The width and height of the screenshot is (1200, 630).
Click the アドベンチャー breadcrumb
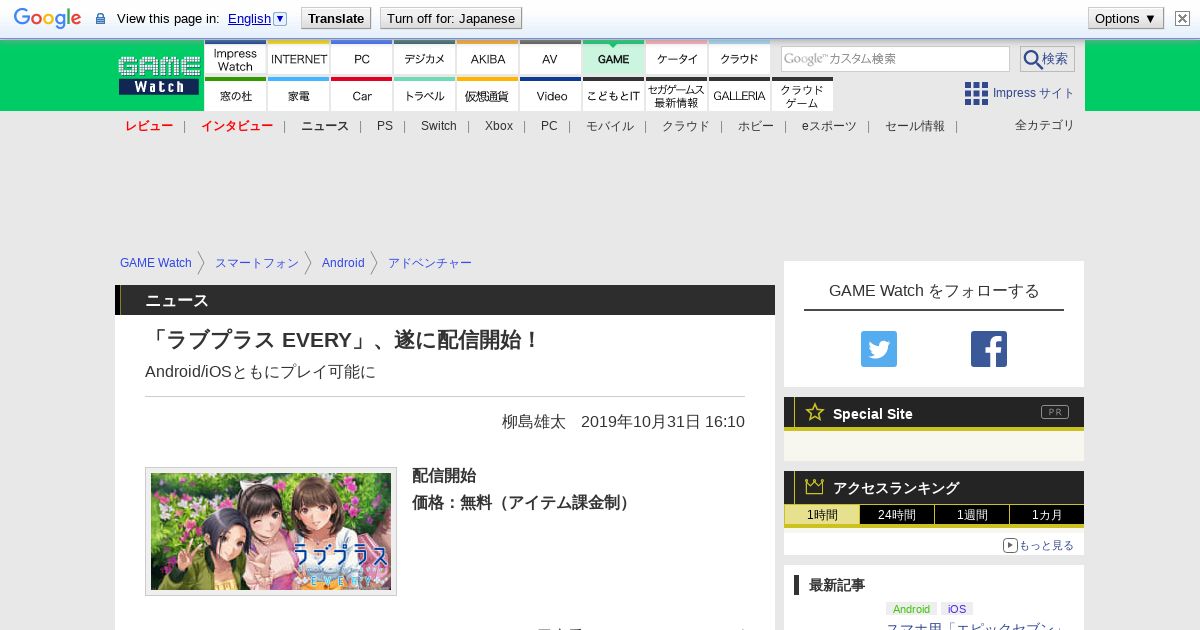[430, 263]
